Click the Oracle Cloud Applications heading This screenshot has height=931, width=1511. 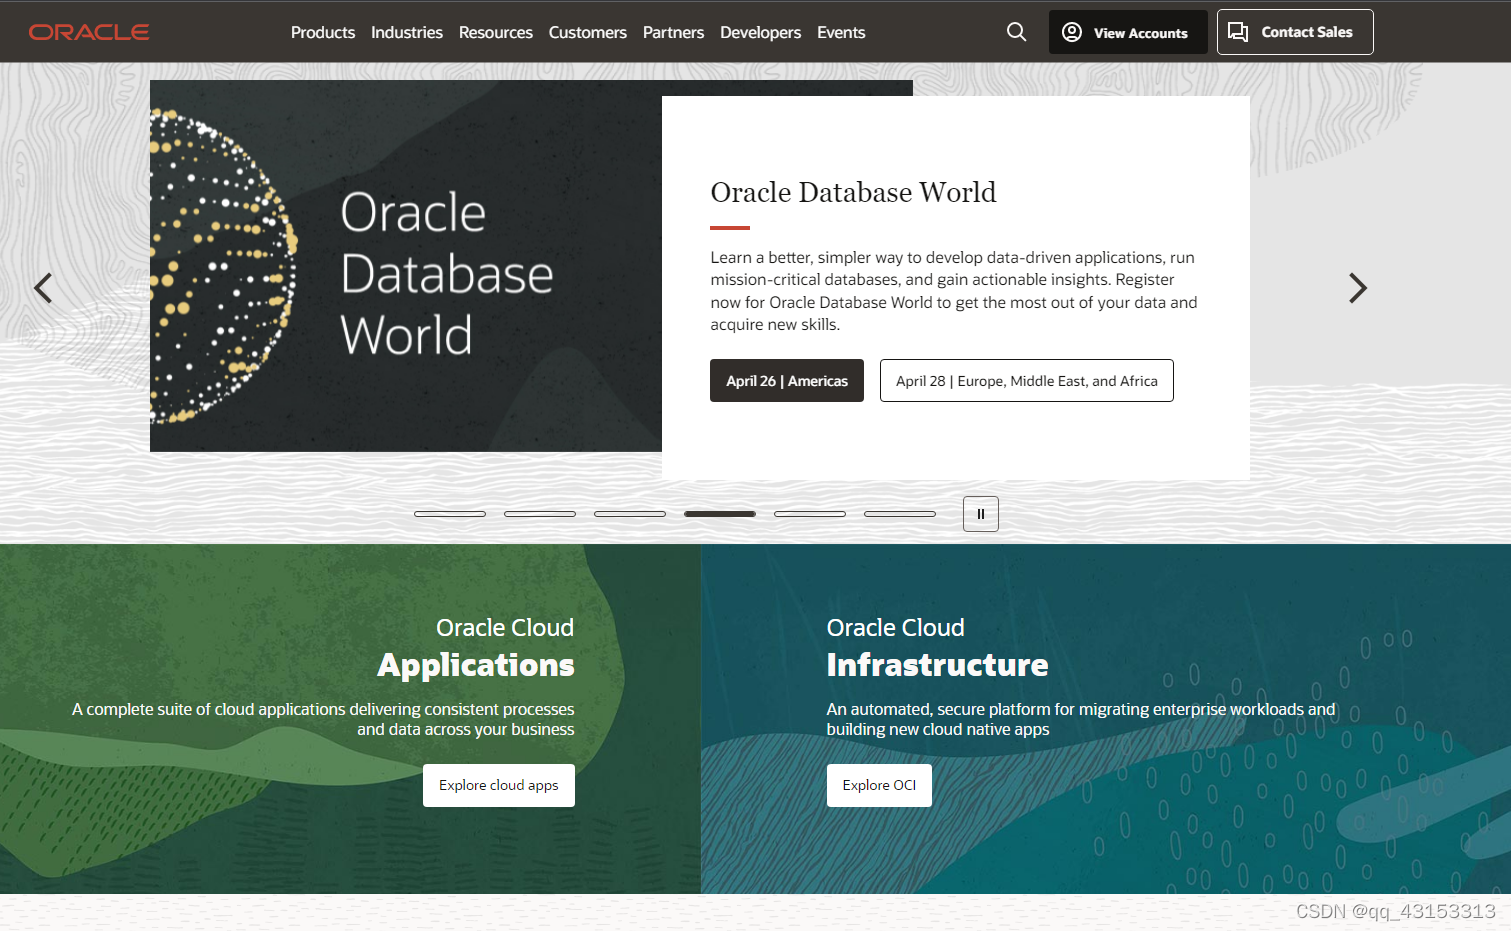[476, 647]
